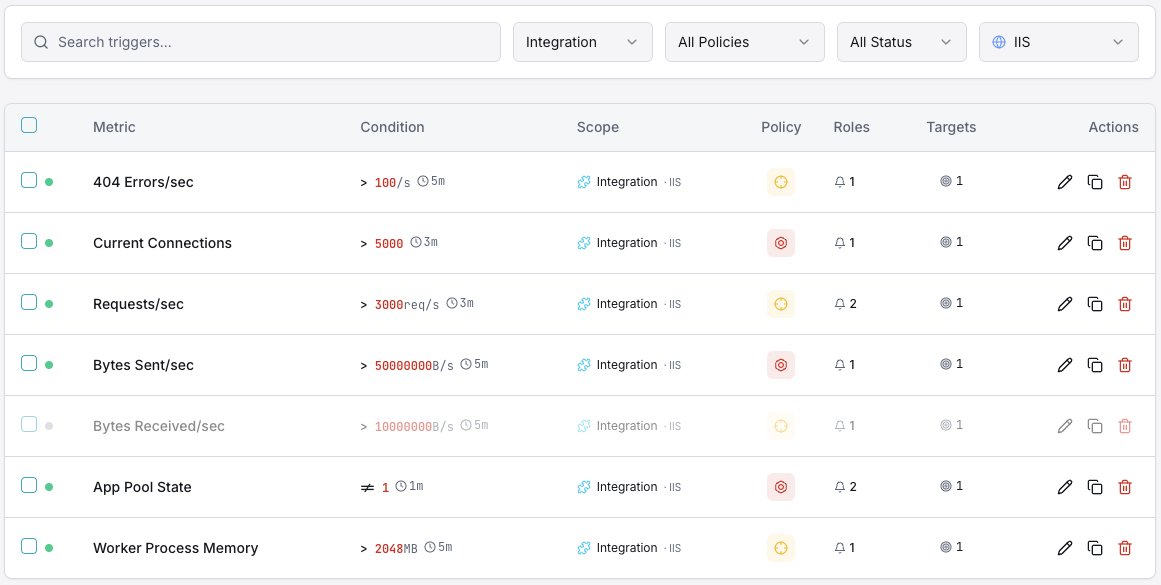
Task: Check the App Pool State row checkbox
Action: [29, 487]
